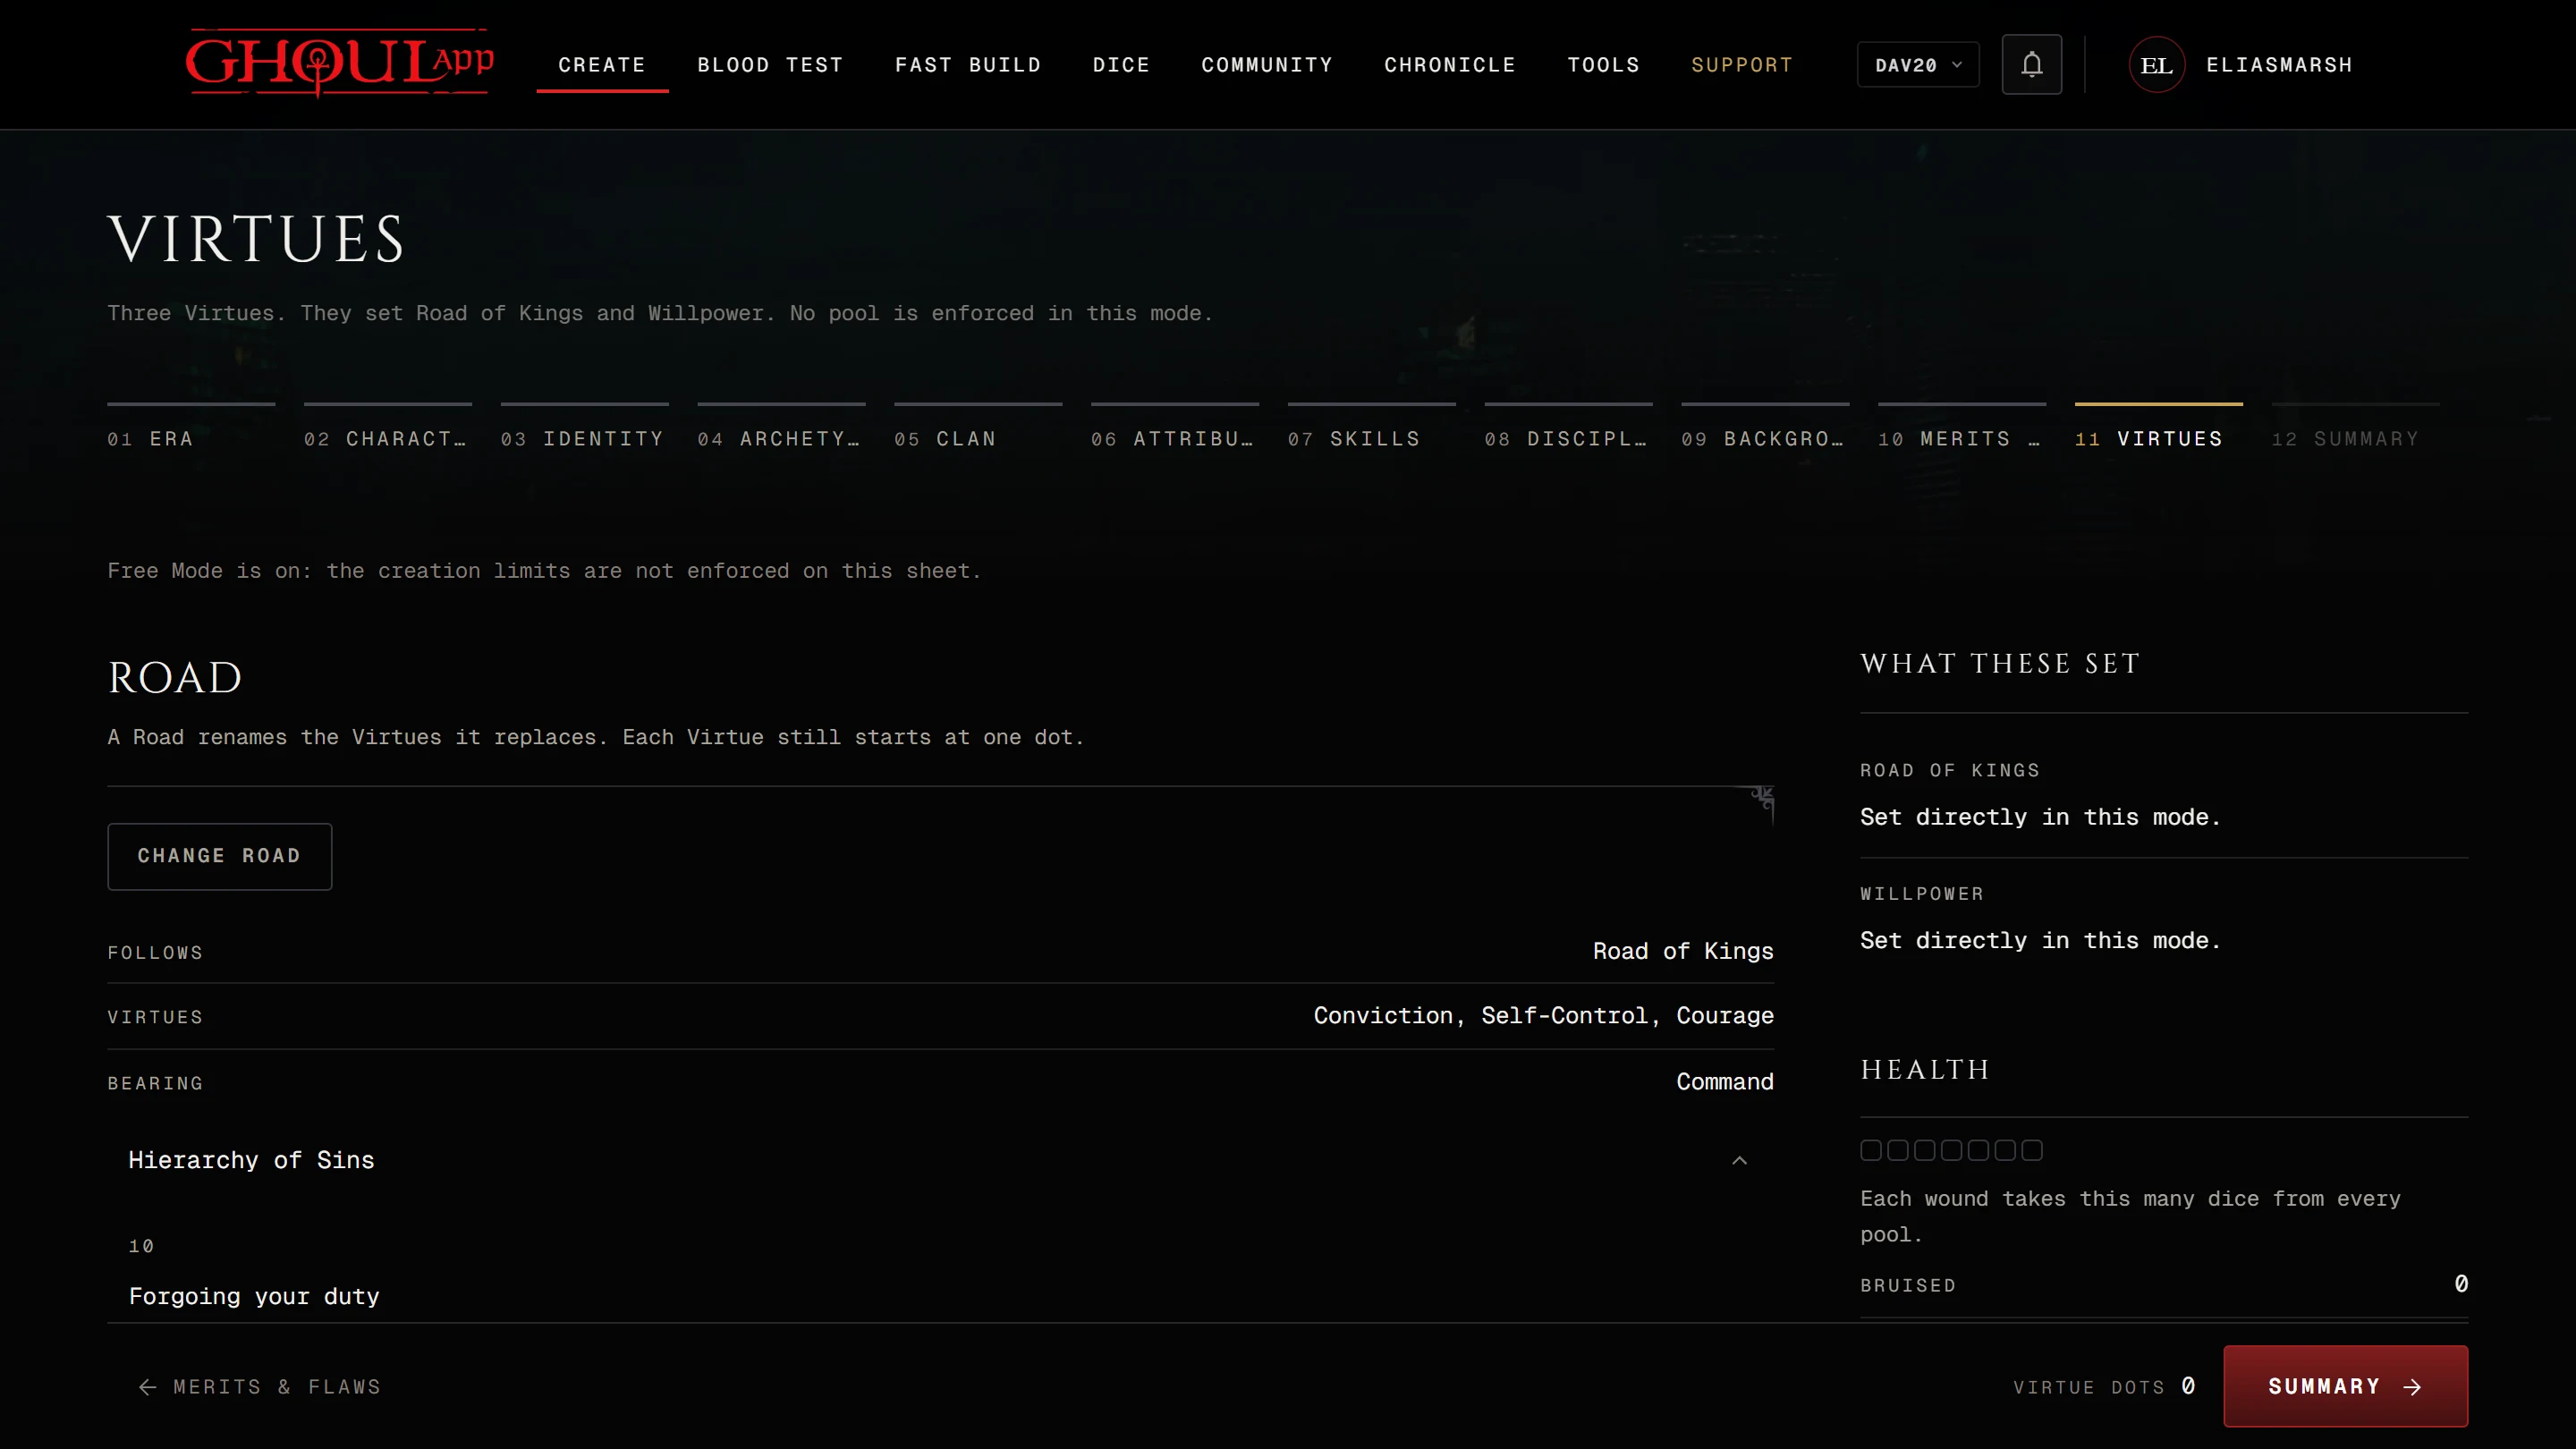The height and width of the screenshot is (1449, 2576).
Task: Jump to step 04 Archetype
Action: (x=781, y=428)
